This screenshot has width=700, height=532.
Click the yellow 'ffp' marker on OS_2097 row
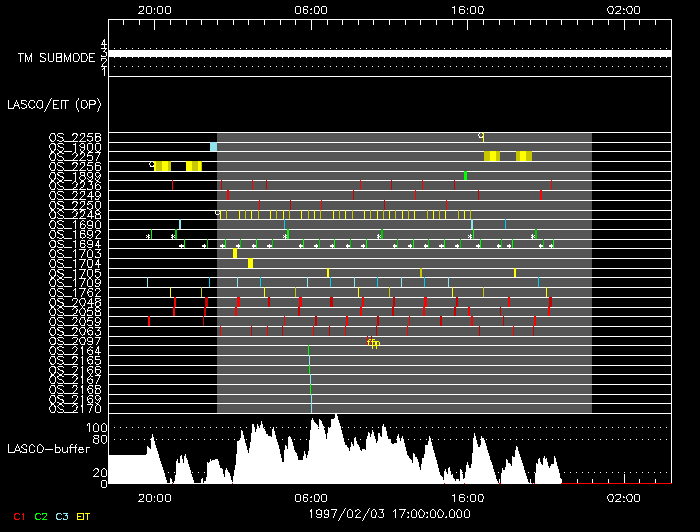[x=373, y=343]
